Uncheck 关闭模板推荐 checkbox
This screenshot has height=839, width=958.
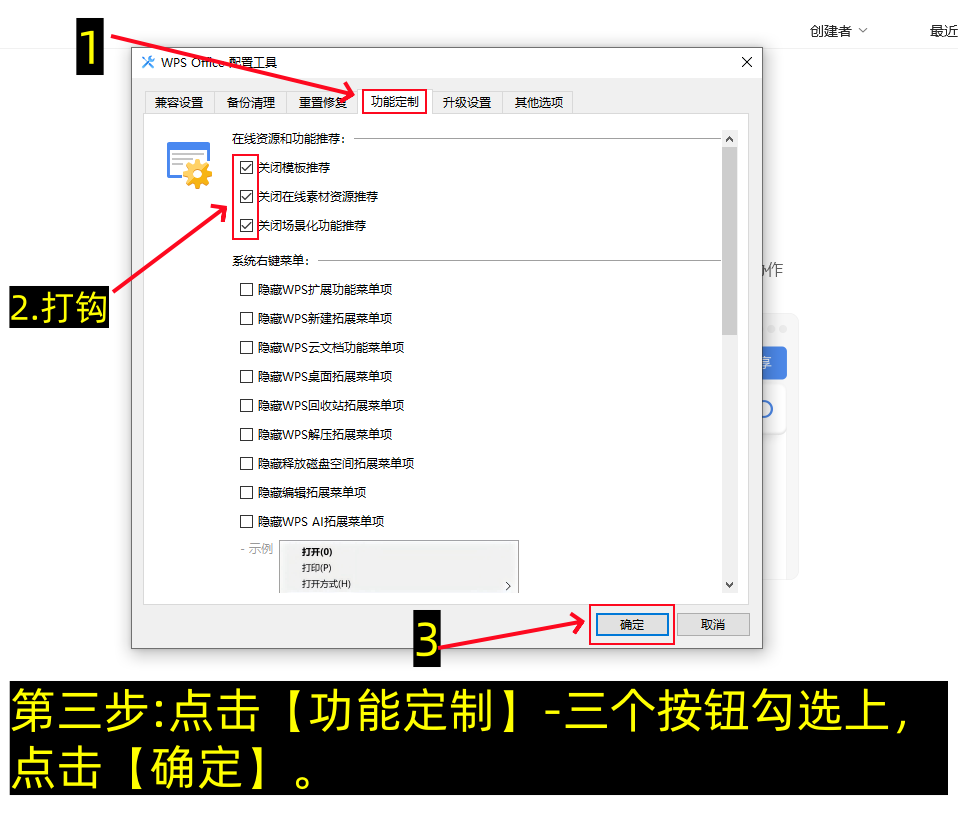pyautogui.click(x=245, y=167)
